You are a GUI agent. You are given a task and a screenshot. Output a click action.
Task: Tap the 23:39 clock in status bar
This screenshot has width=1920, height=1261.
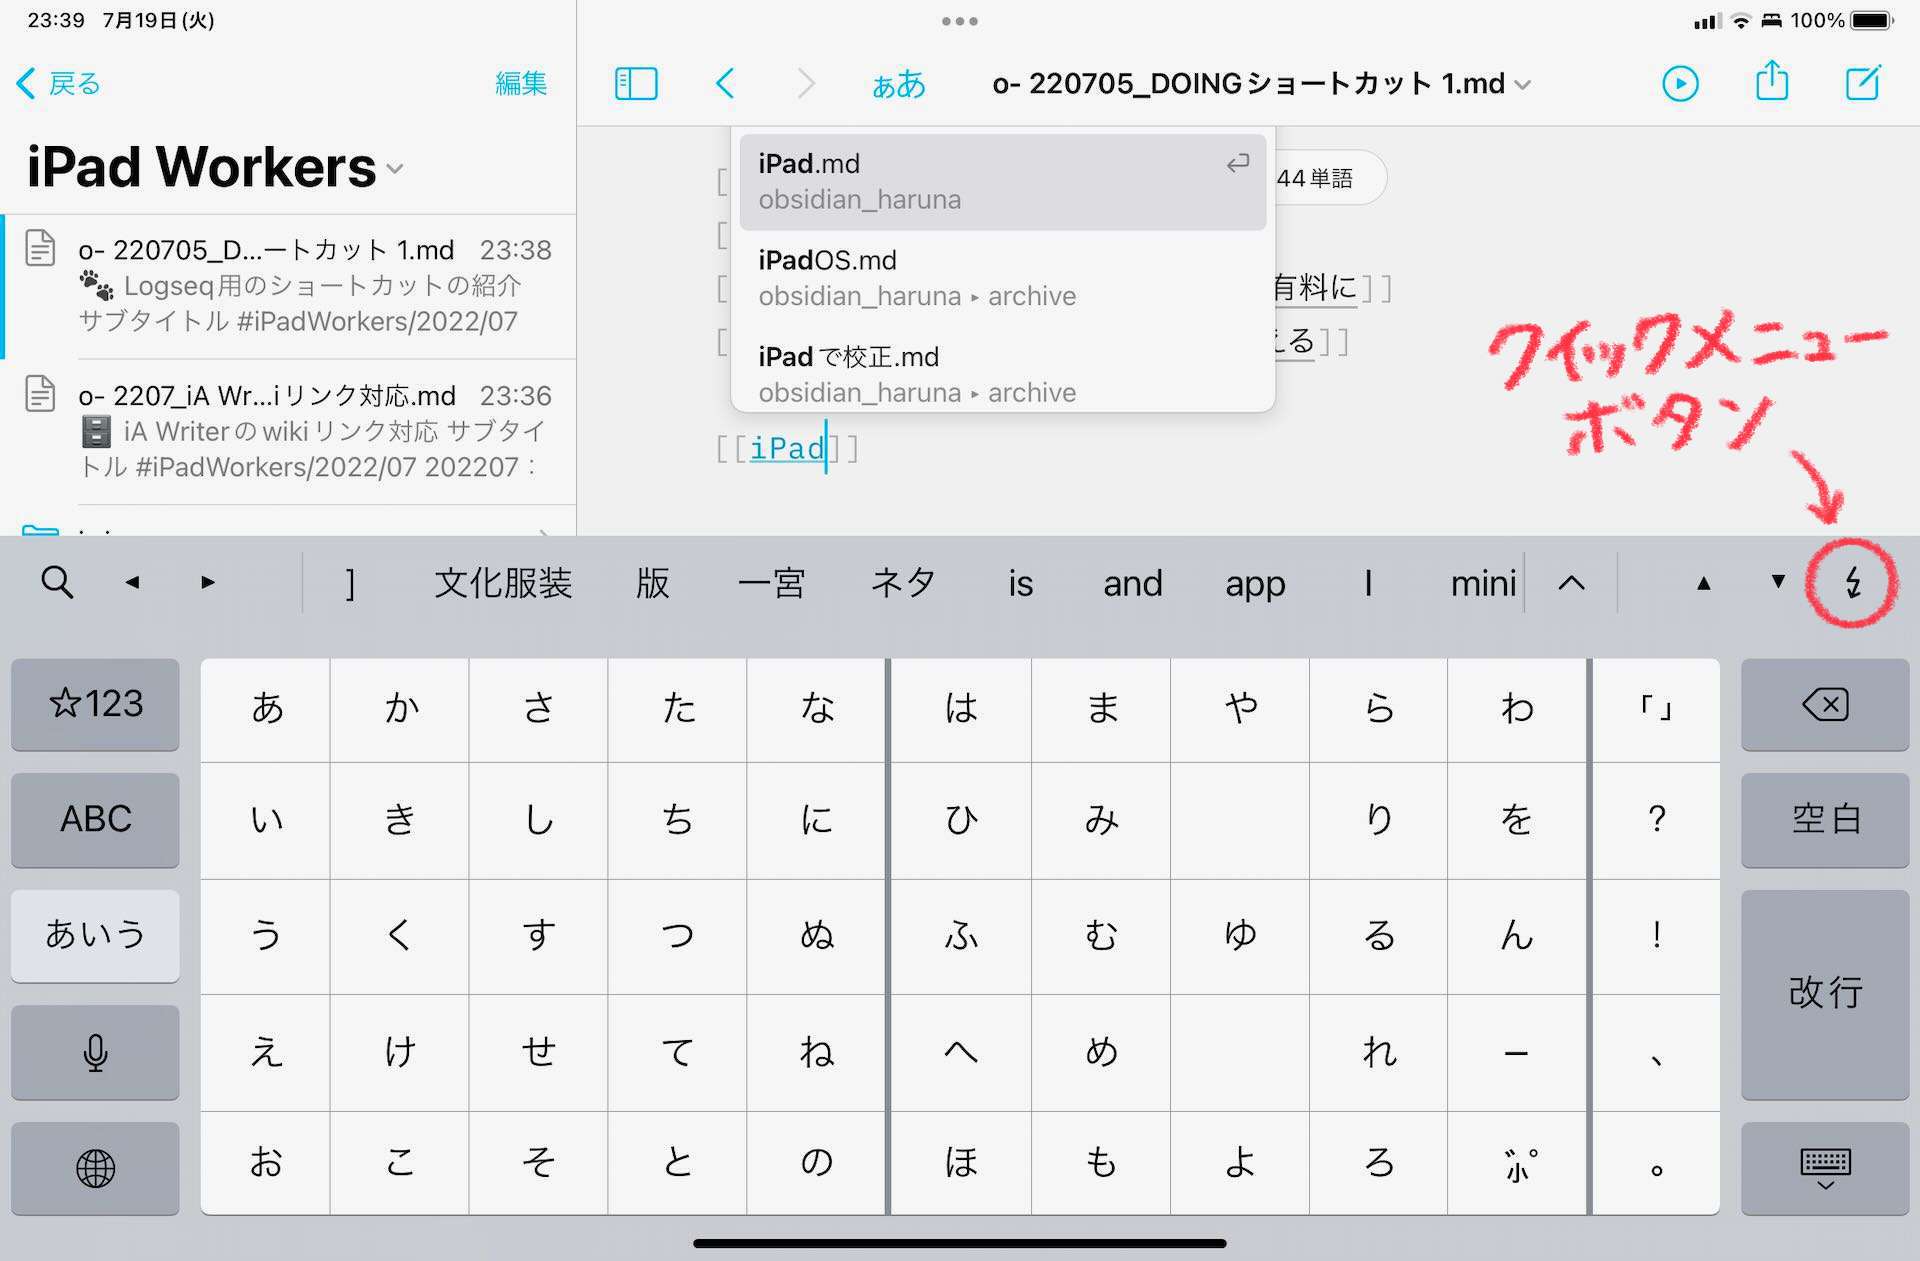56,20
